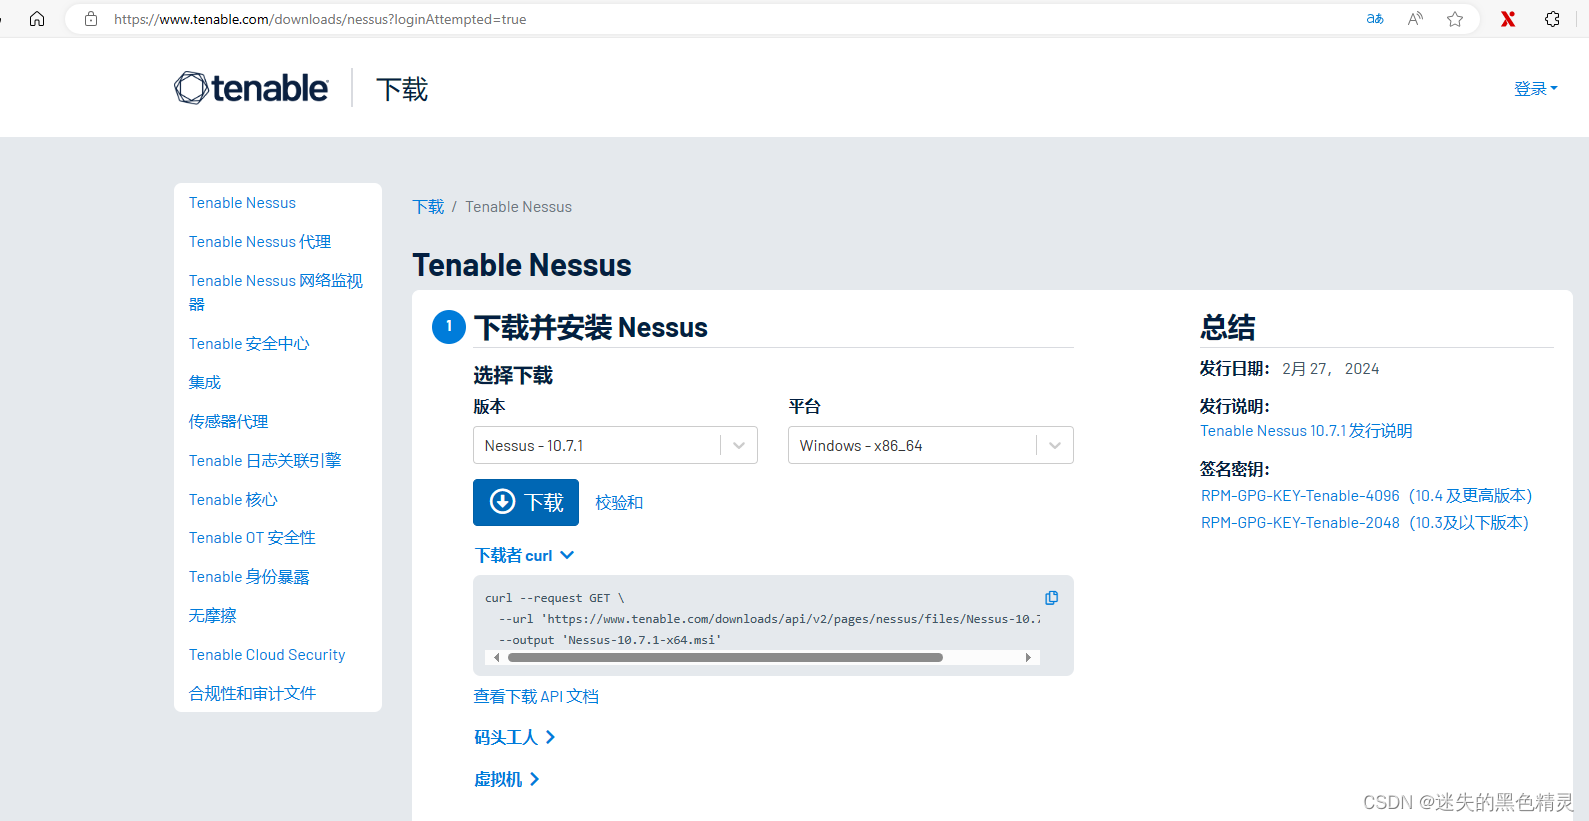Image resolution: width=1589 pixels, height=821 pixels.
Task: Select Tenable 身份暴露 in sidebar
Action: 249,576
